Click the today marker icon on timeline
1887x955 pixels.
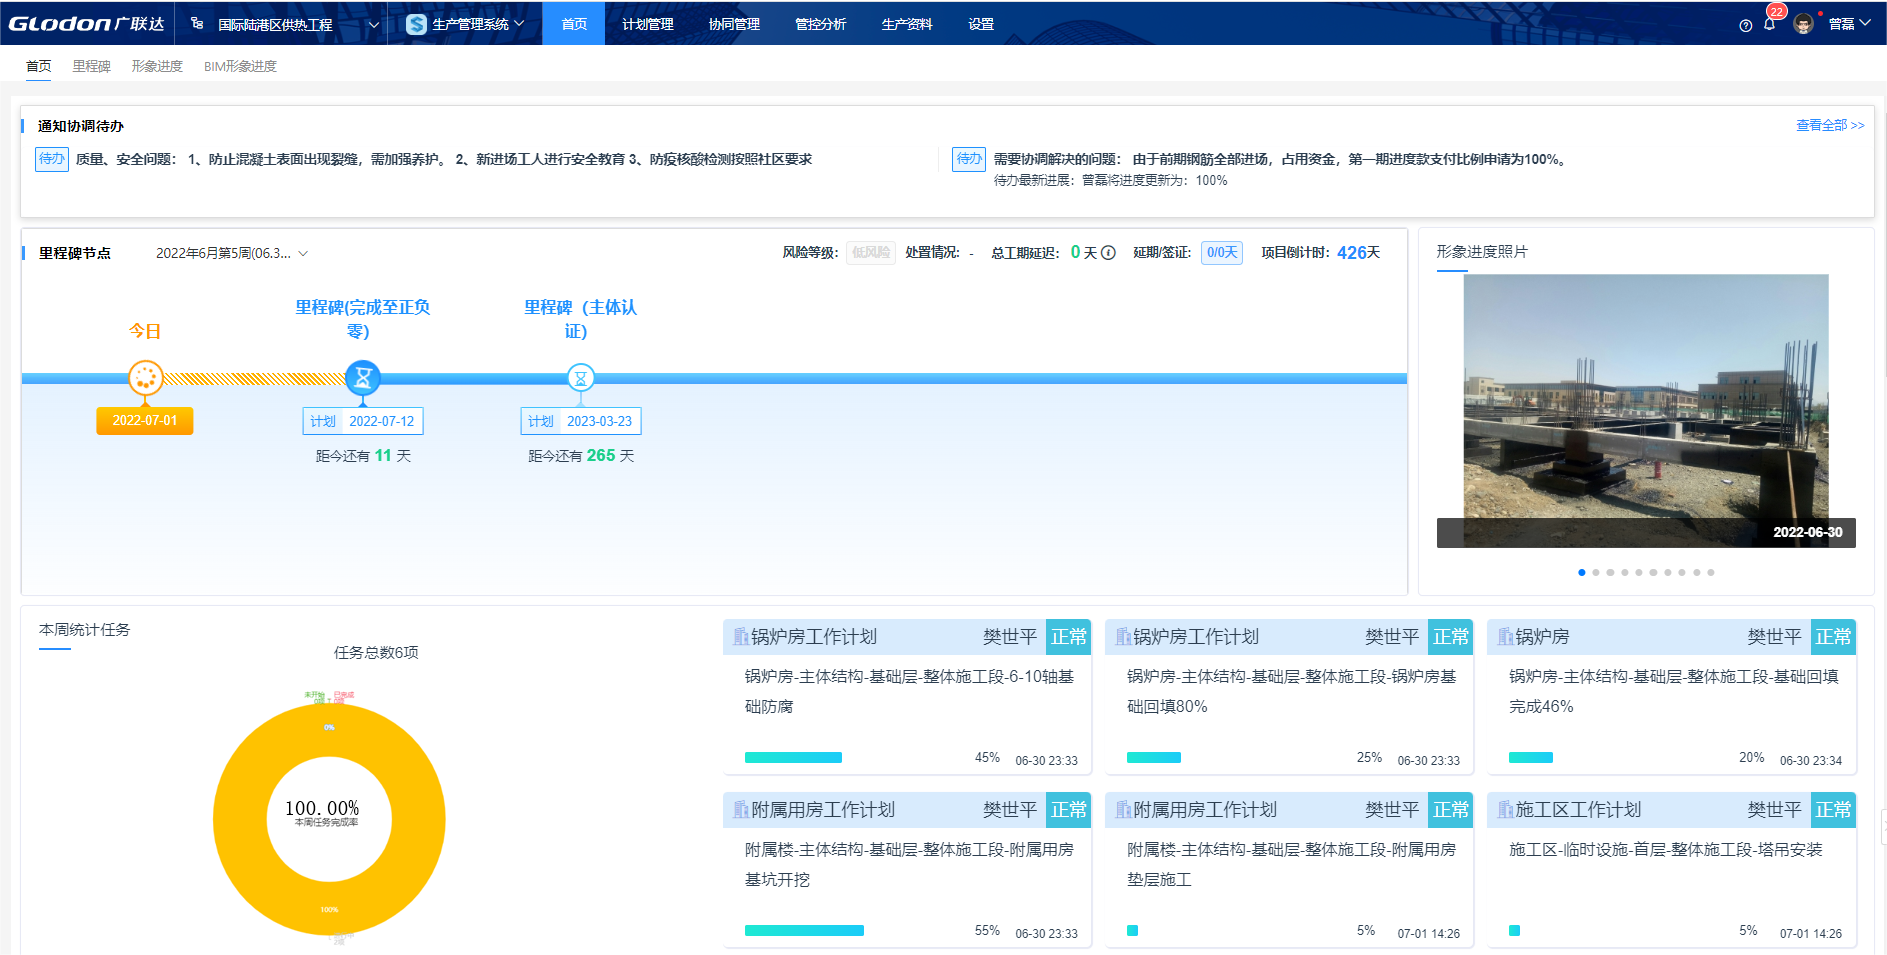coord(145,378)
